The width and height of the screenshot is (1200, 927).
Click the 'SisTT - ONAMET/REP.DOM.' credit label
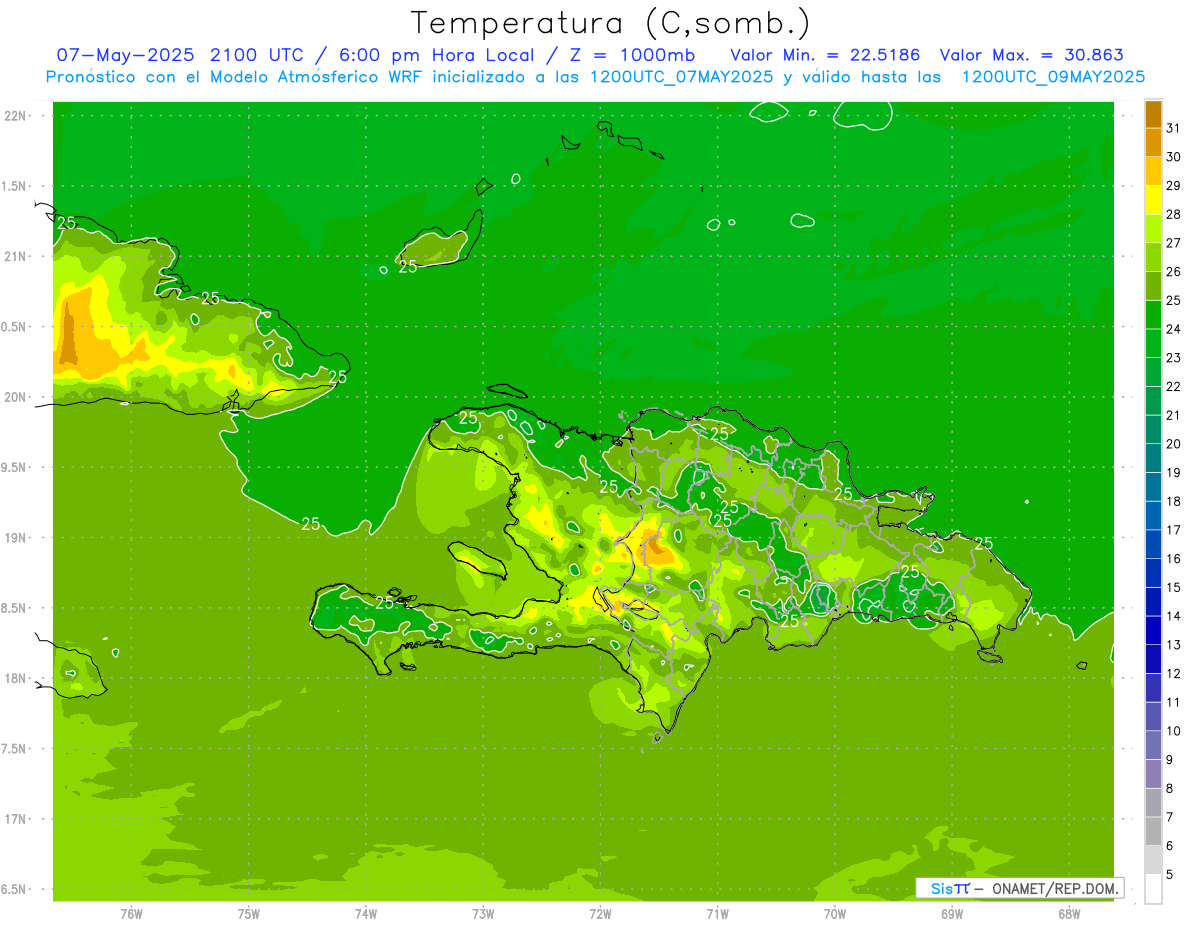1020,888
